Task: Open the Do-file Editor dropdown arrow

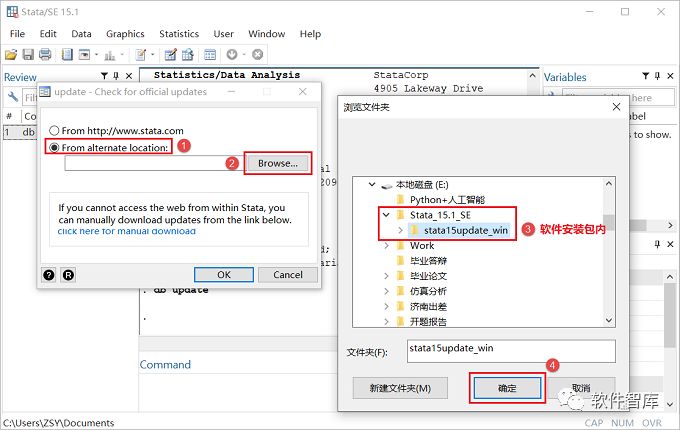Action: pyautogui.click(x=152, y=55)
